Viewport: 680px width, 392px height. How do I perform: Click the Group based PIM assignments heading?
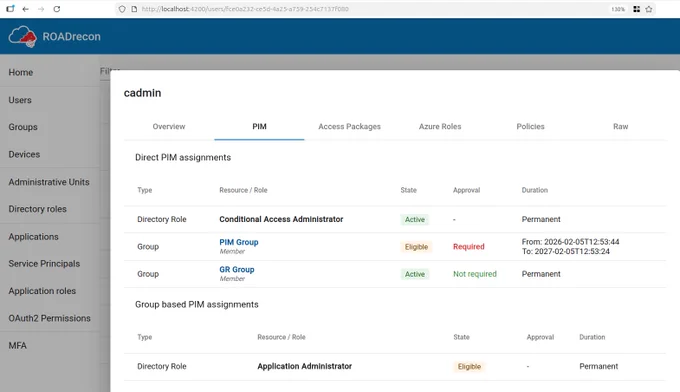click(x=196, y=304)
